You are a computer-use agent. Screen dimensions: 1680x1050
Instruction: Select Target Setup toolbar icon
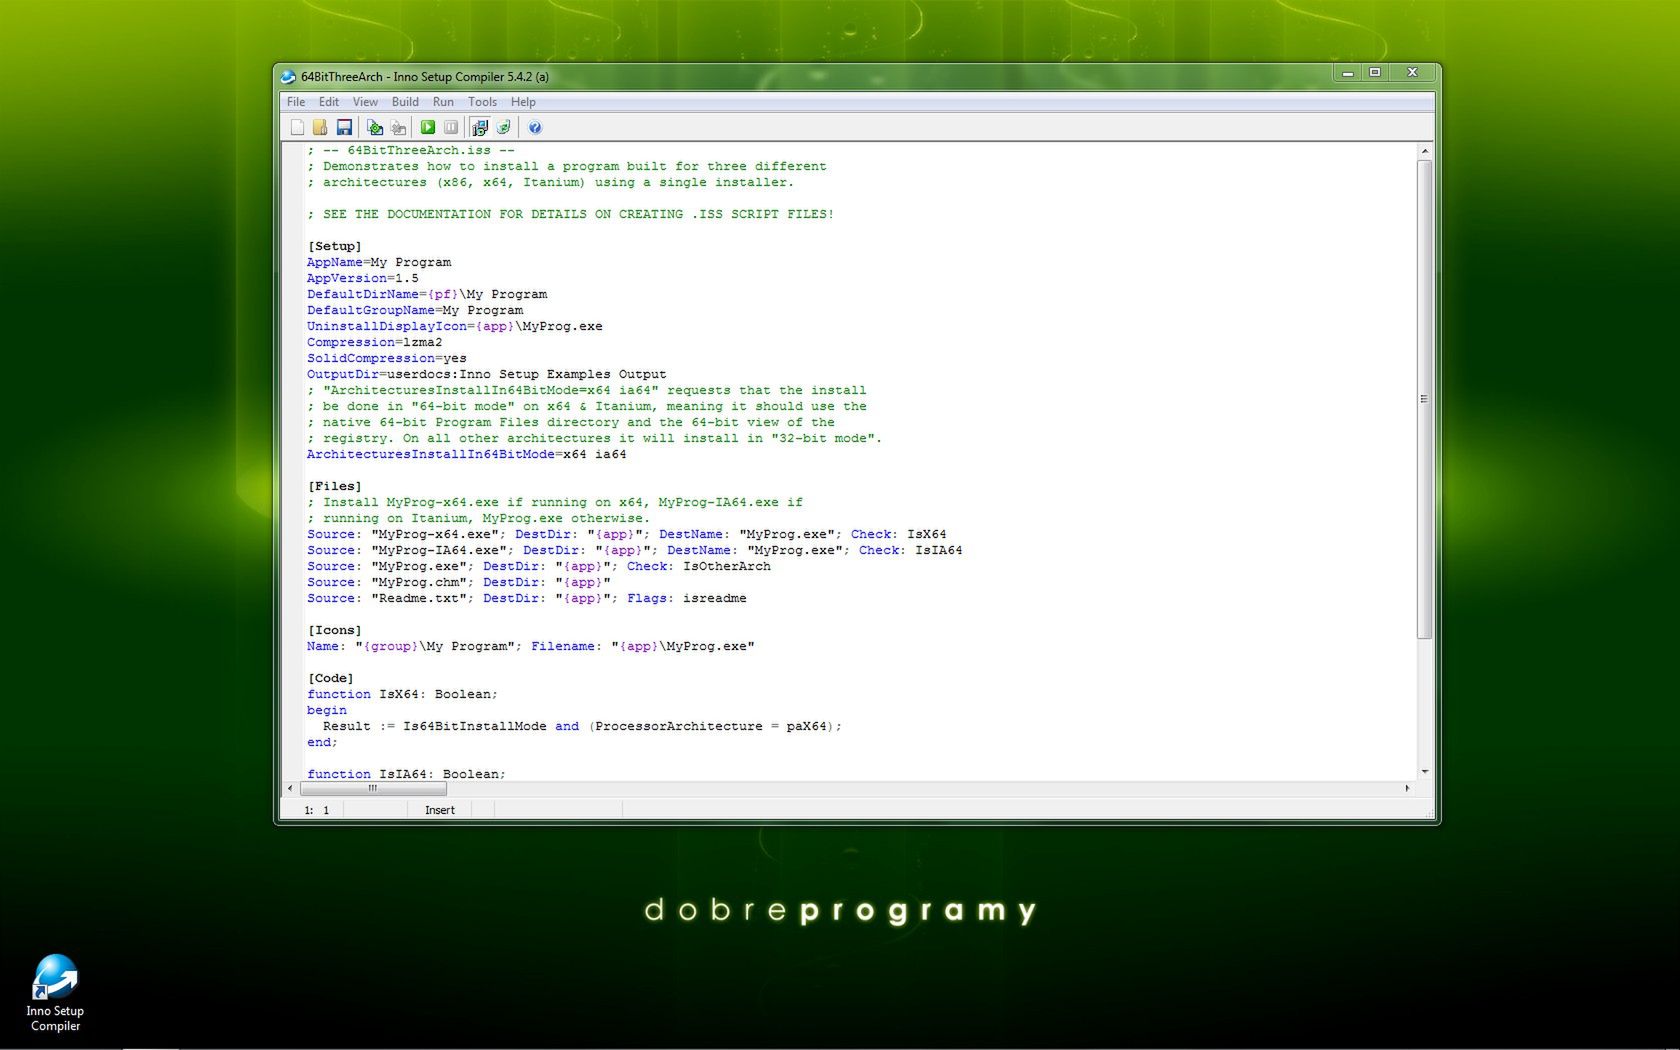coord(480,127)
